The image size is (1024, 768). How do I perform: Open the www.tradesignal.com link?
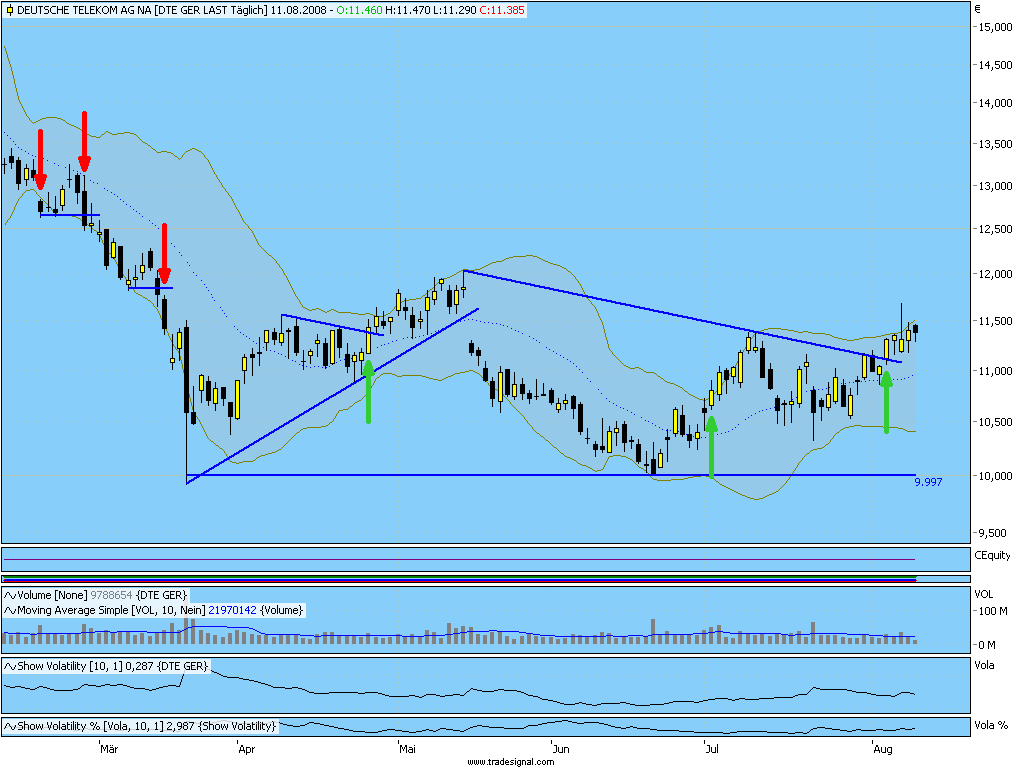click(511, 761)
